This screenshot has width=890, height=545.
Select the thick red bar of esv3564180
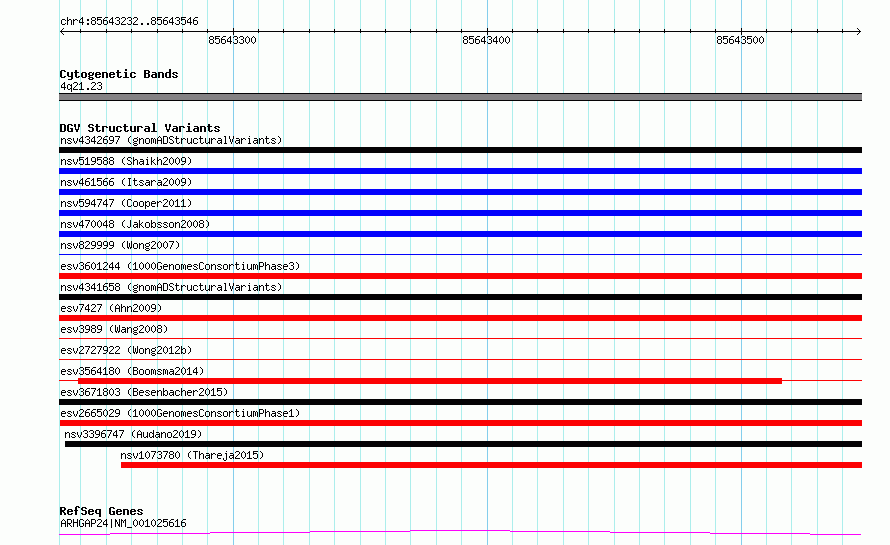[430, 381]
